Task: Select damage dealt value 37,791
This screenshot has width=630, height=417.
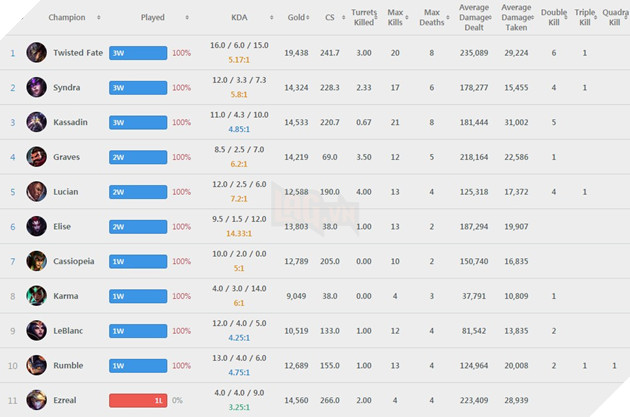Action: 474,296
